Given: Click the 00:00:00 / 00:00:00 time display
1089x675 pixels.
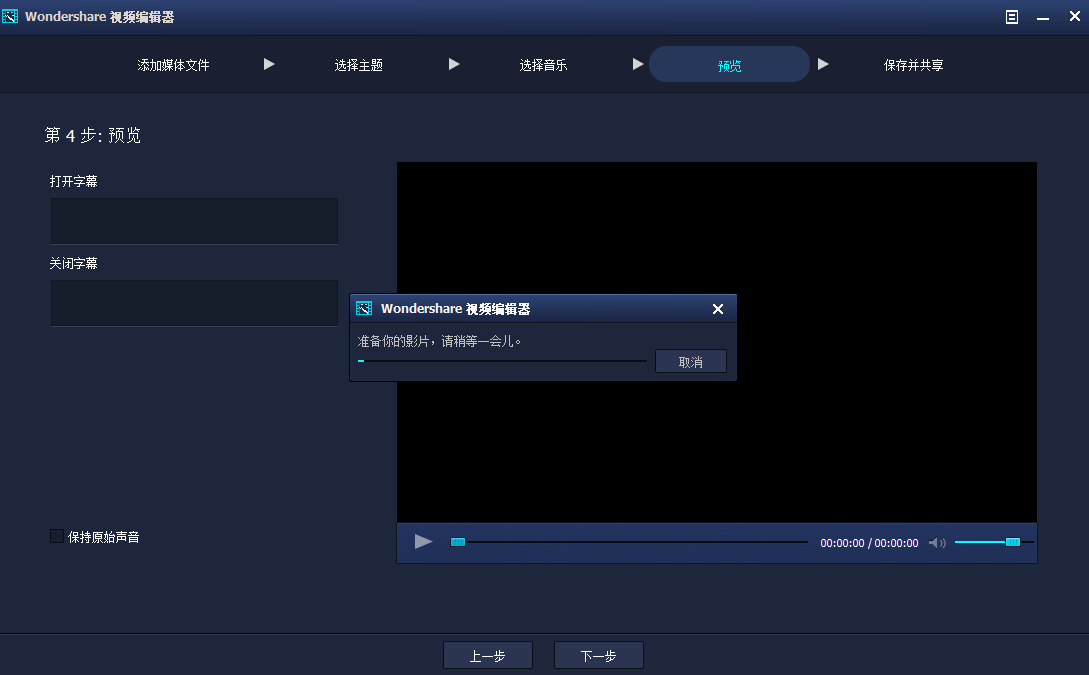Looking at the screenshot, I should pos(869,543).
